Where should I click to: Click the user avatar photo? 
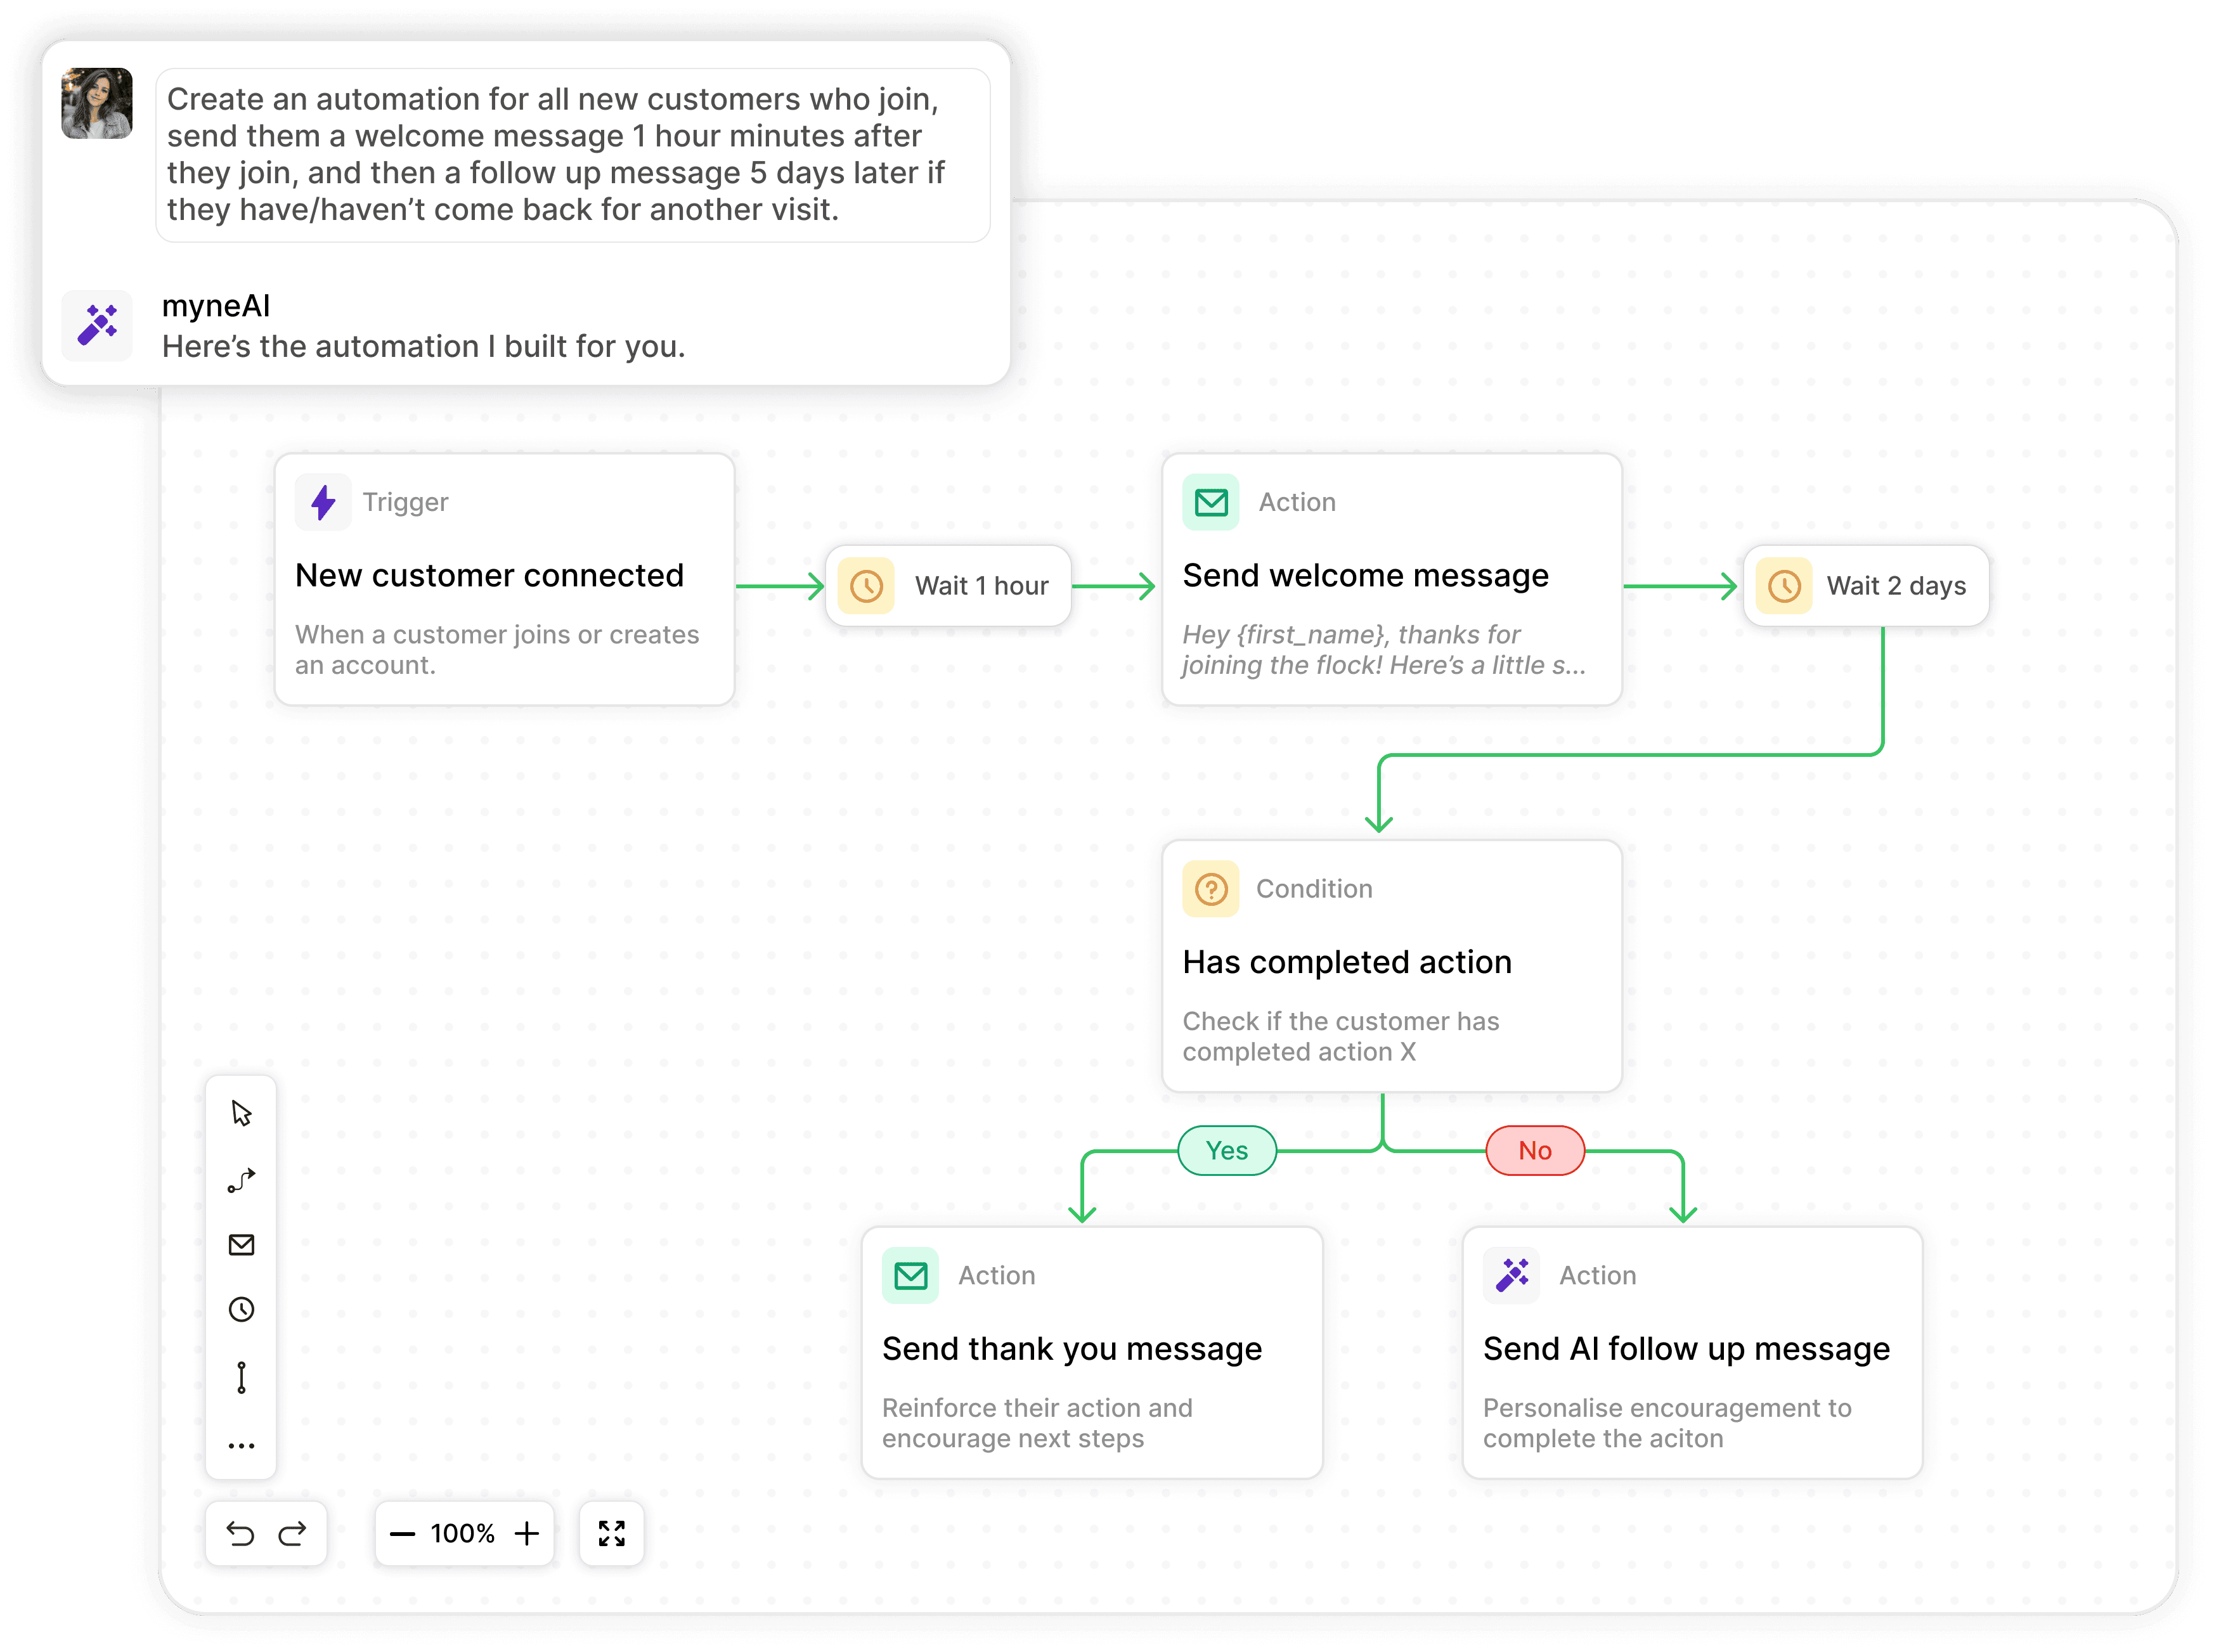[x=97, y=103]
